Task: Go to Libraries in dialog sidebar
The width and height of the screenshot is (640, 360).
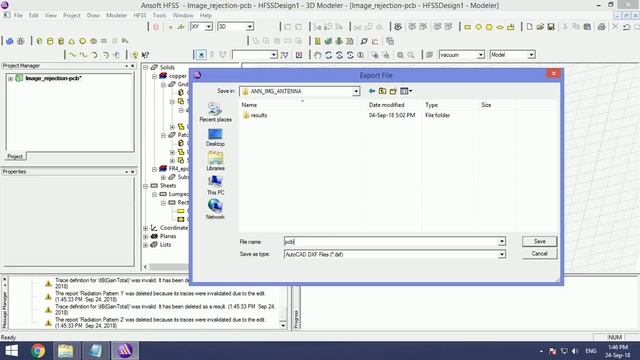Action: coord(215,161)
